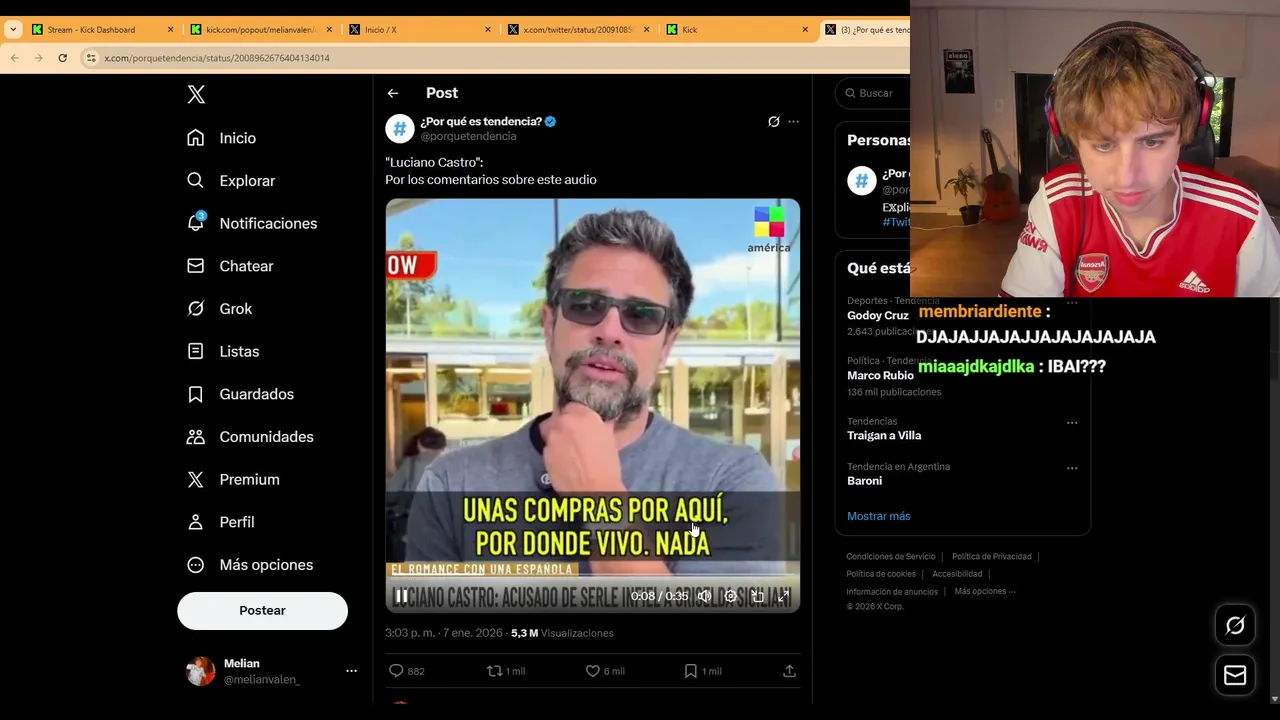Open Explorar search page
1280x720 pixels.
[x=231, y=181]
